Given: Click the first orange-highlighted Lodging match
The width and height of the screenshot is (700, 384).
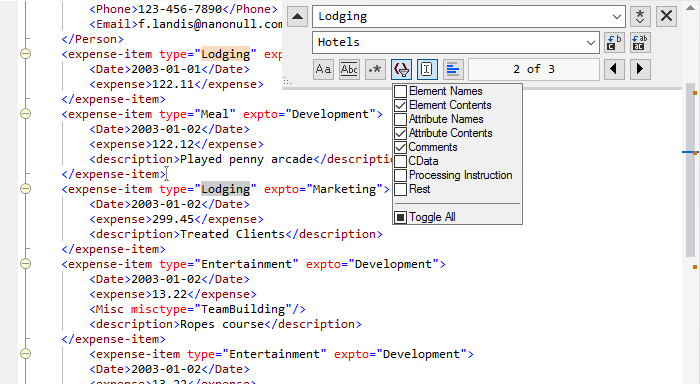Looking at the screenshot, I should tap(225, 54).
